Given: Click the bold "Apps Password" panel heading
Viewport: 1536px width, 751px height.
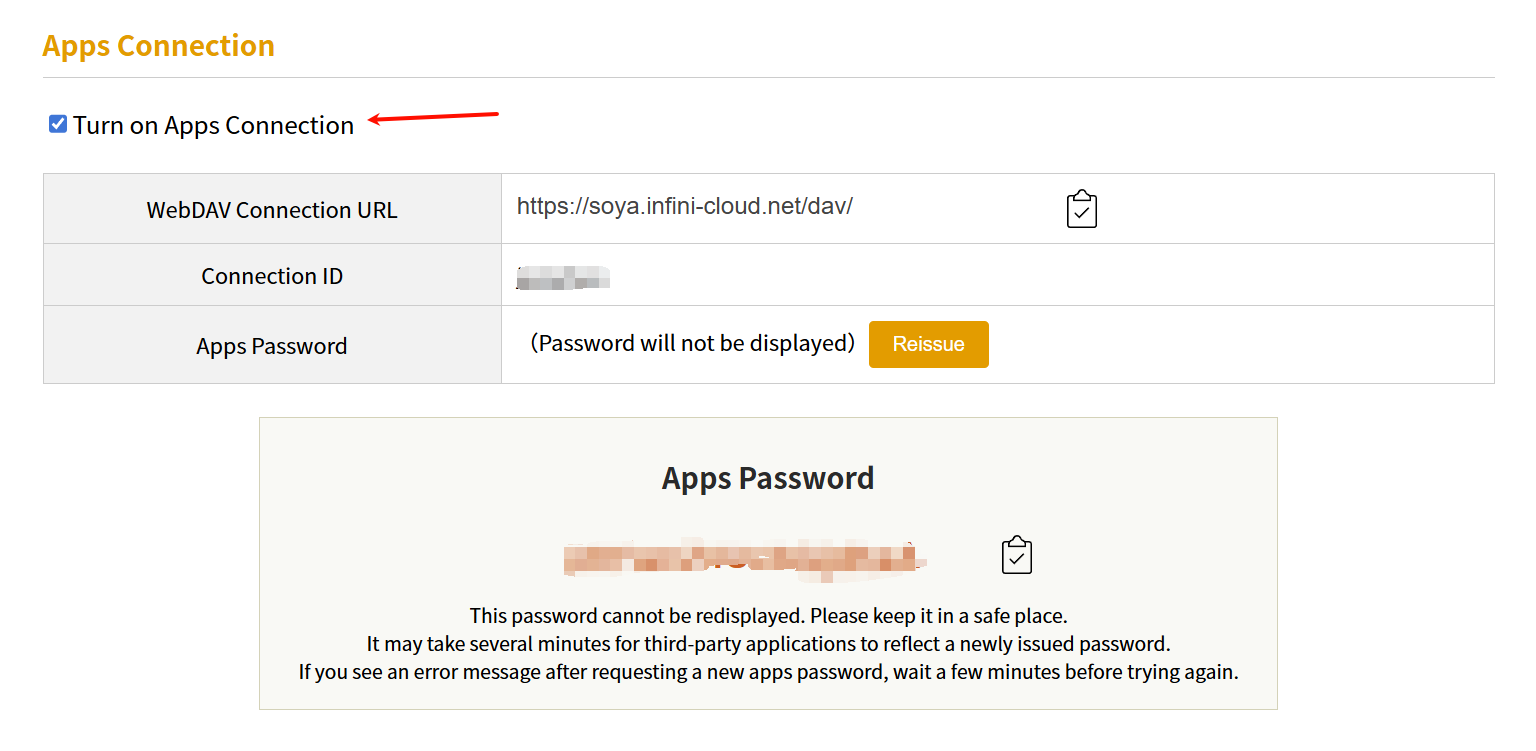Looking at the screenshot, I should [768, 478].
